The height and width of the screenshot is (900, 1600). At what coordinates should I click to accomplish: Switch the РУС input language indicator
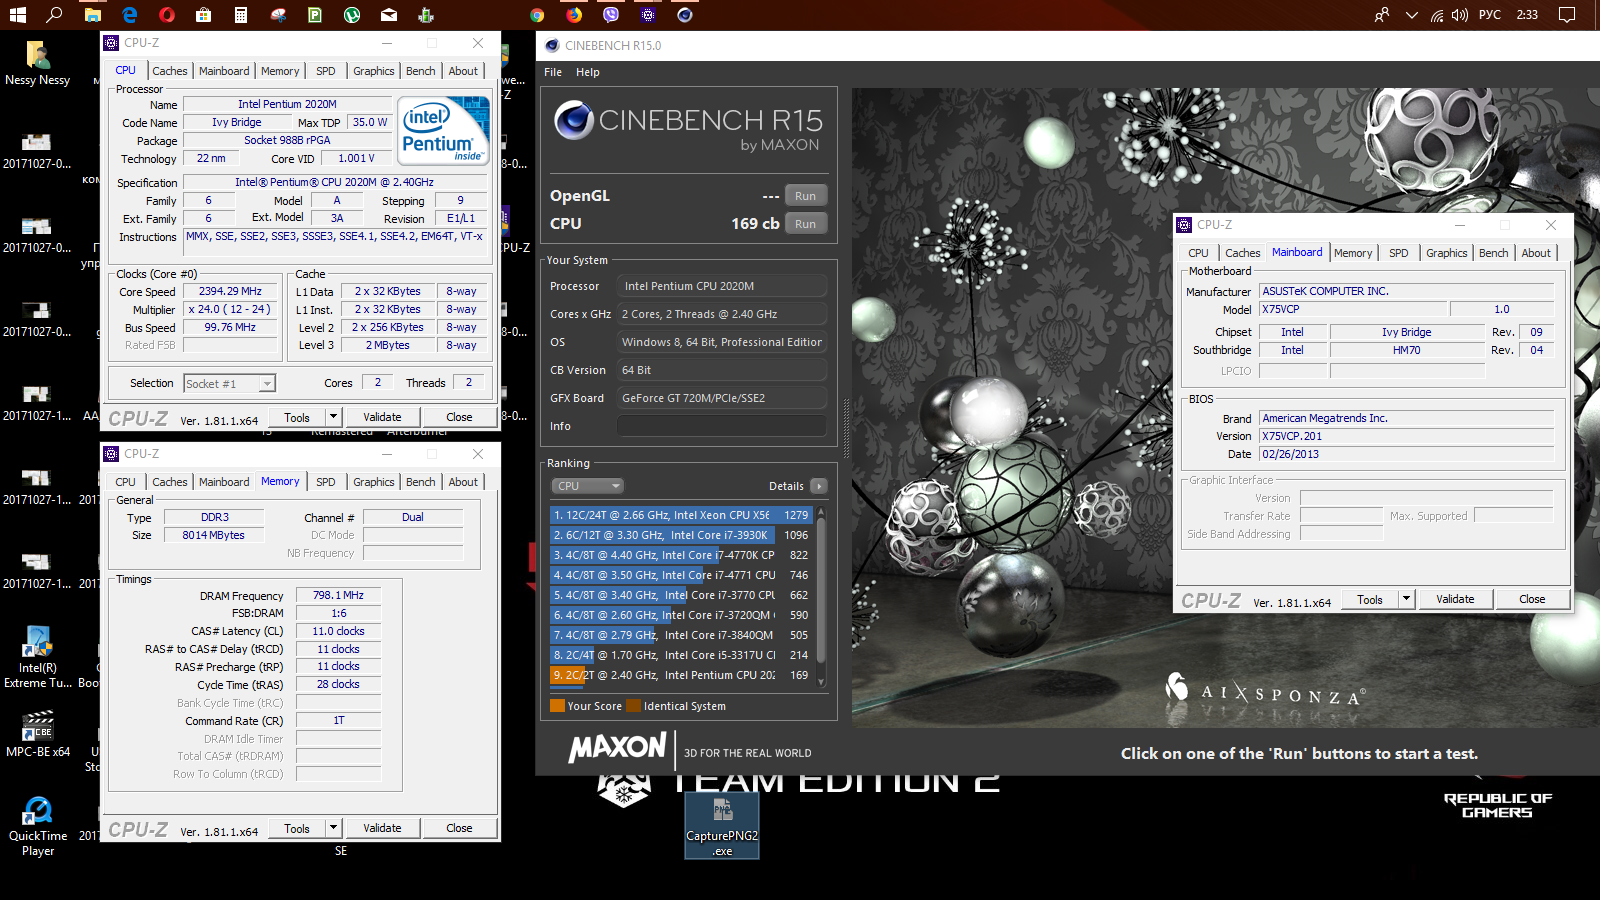point(1490,15)
